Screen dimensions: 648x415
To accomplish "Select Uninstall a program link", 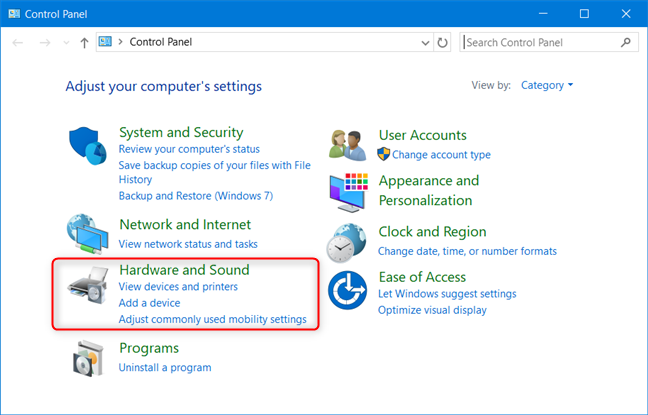I will pos(165,367).
